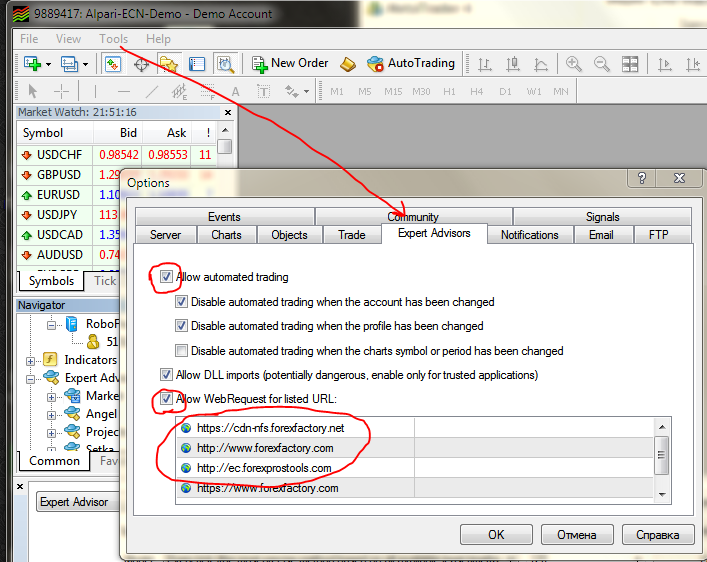Switch to the Server tab
707x562 pixels.
coord(165,235)
